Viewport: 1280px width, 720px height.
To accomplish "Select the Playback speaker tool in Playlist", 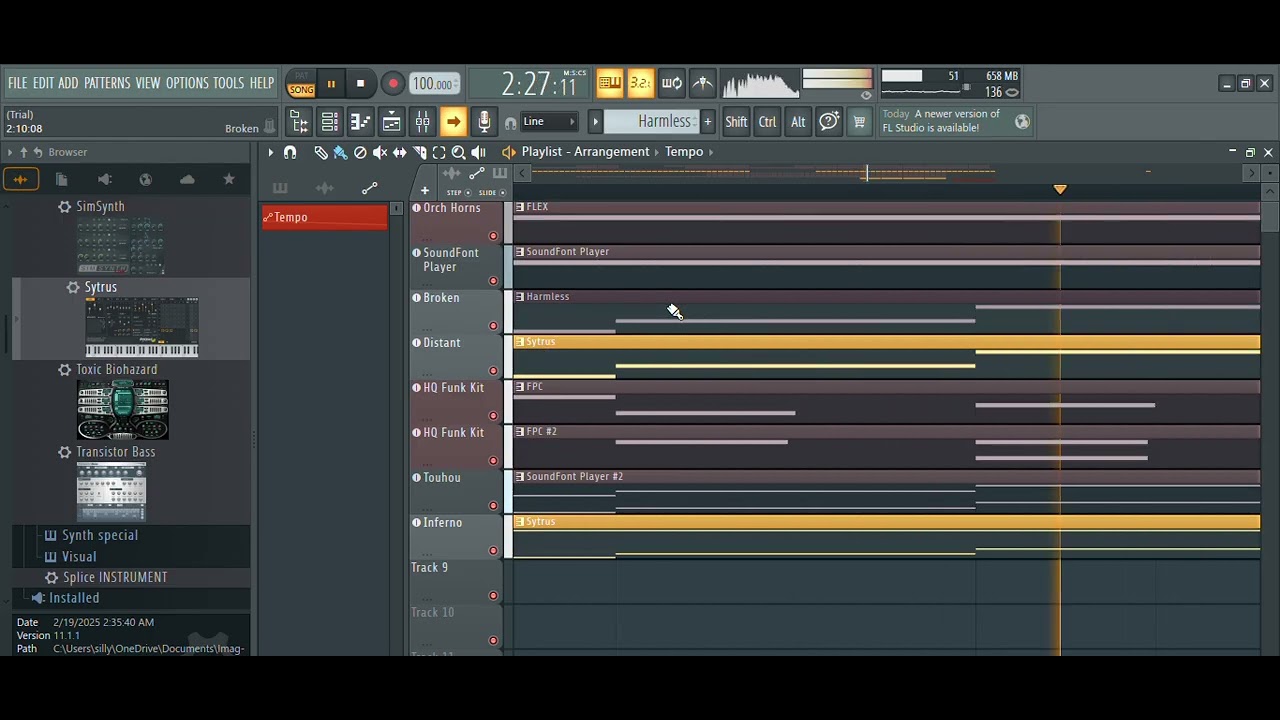I will click(479, 152).
